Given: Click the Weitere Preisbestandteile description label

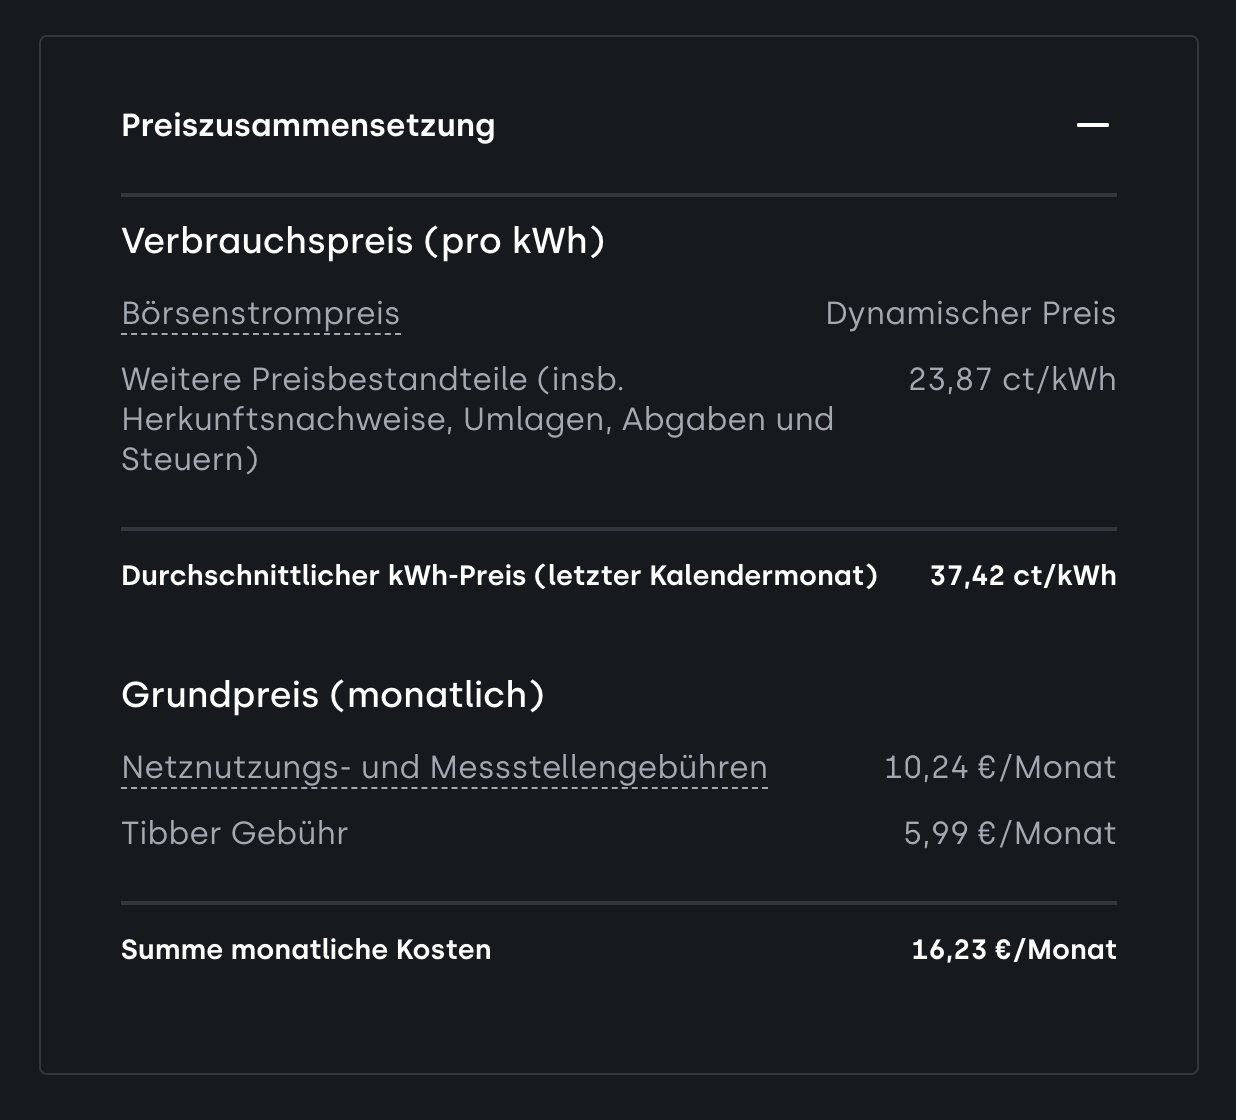Looking at the screenshot, I should pyautogui.click(x=372, y=380).
